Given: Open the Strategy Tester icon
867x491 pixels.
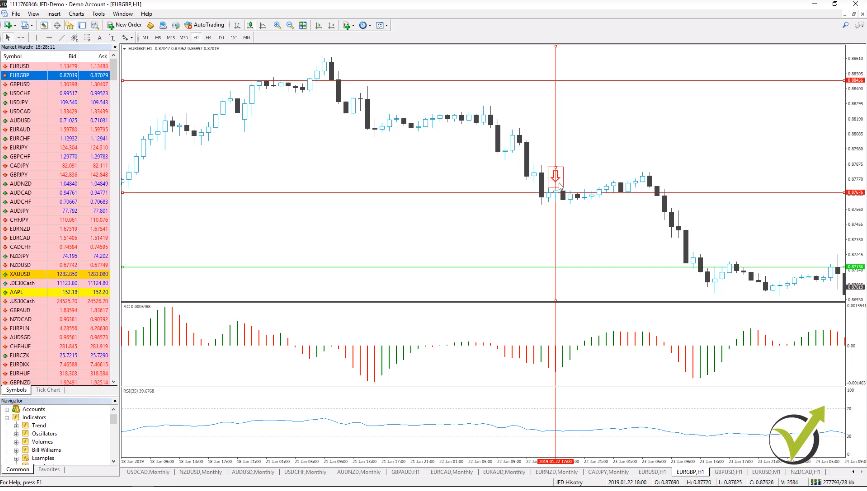Looking at the screenshot, I should click(x=95, y=25).
